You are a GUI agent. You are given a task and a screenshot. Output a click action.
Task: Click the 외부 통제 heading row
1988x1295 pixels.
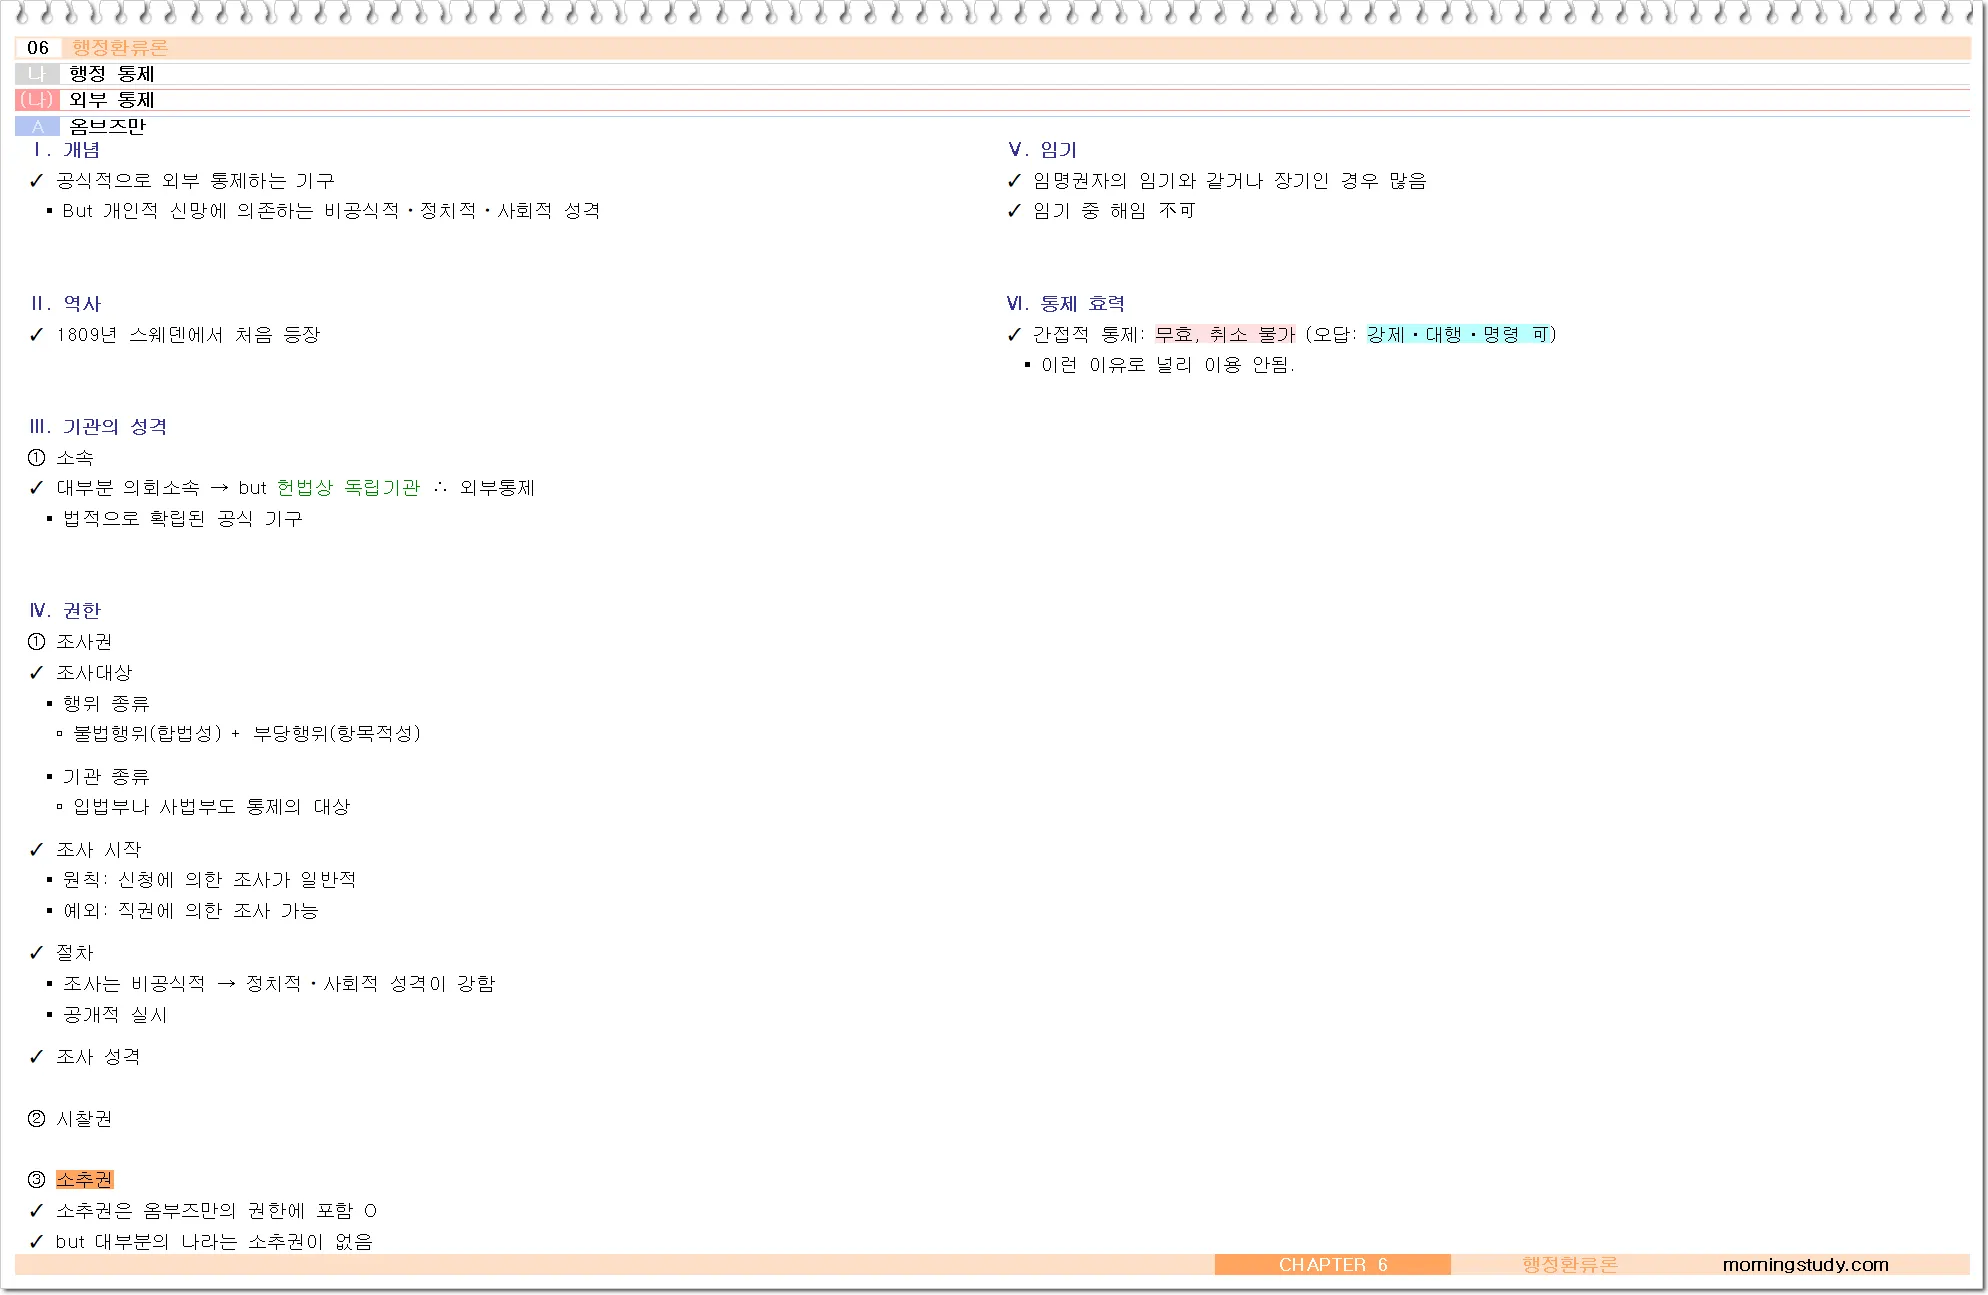pyautogui.click(x=992, y=100)
